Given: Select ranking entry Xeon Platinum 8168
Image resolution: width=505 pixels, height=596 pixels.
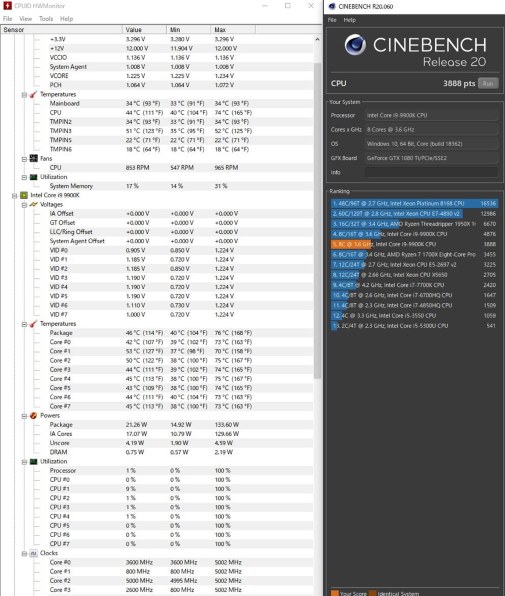Looking at the screenshot, I should (414, 203).
